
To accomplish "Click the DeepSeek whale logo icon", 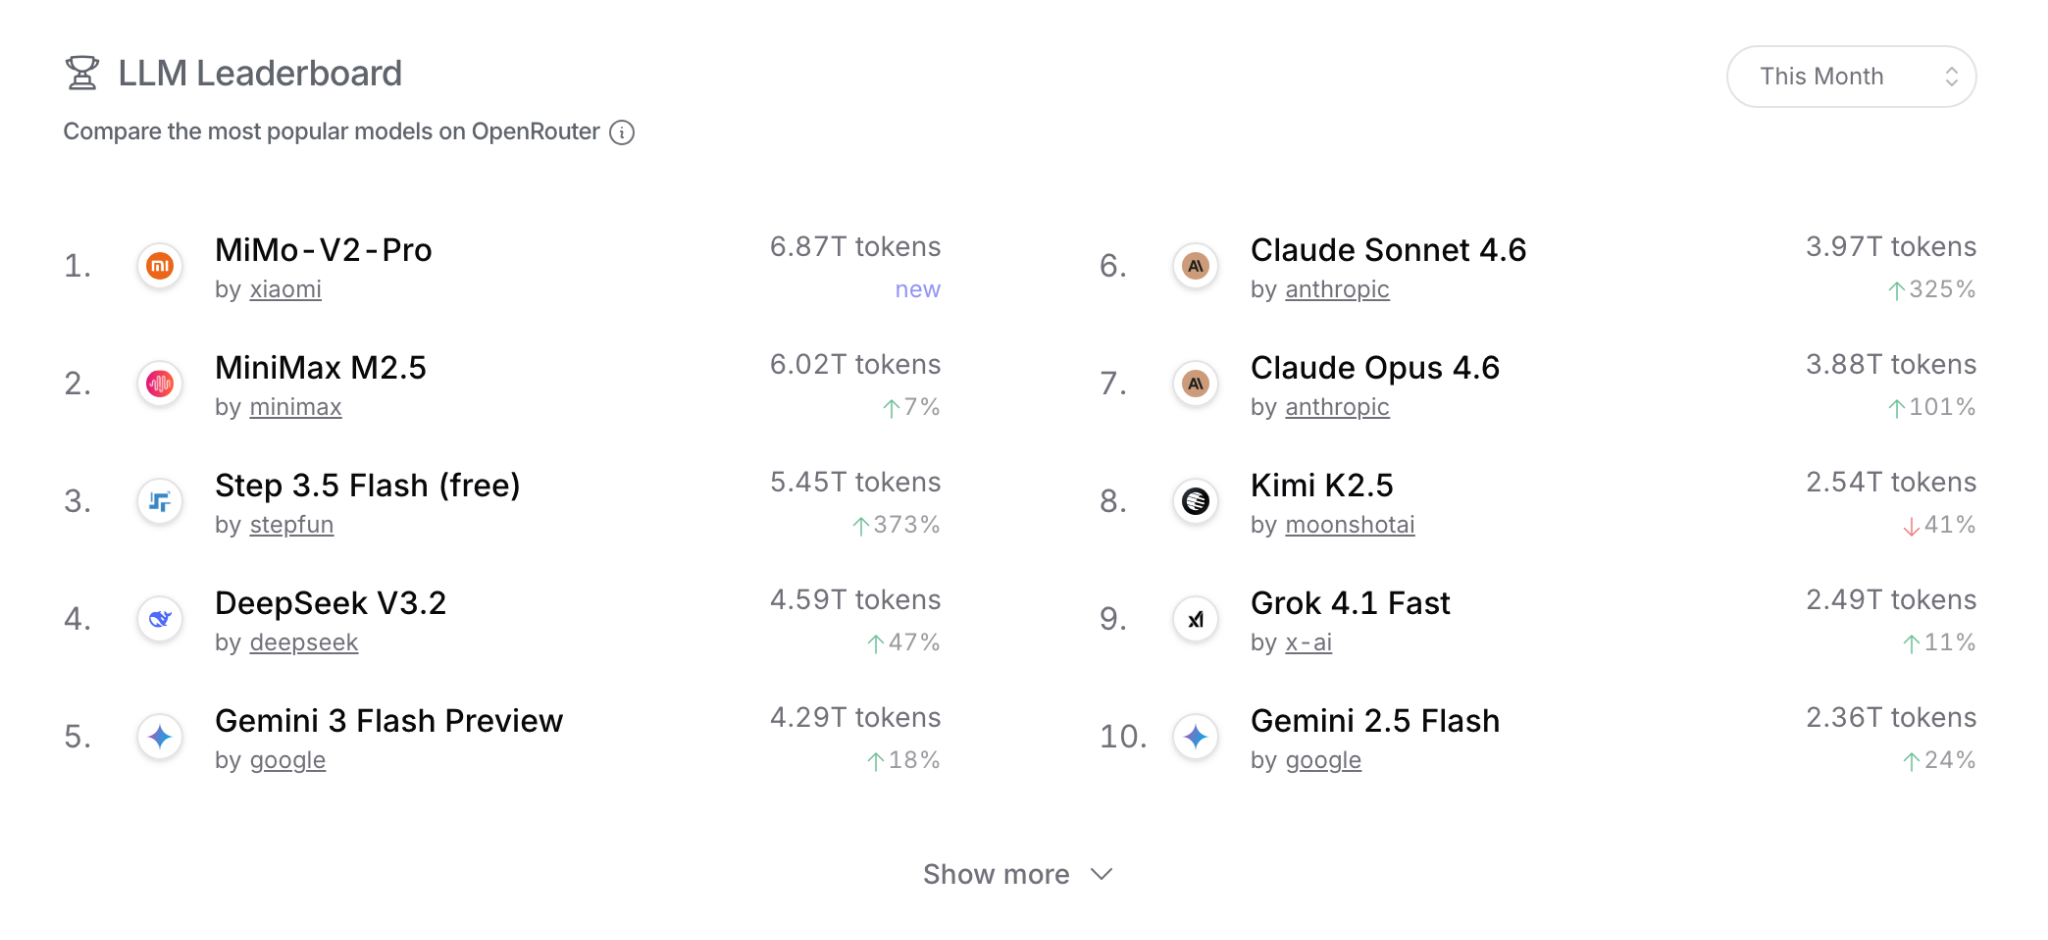I will coord(160,619).
